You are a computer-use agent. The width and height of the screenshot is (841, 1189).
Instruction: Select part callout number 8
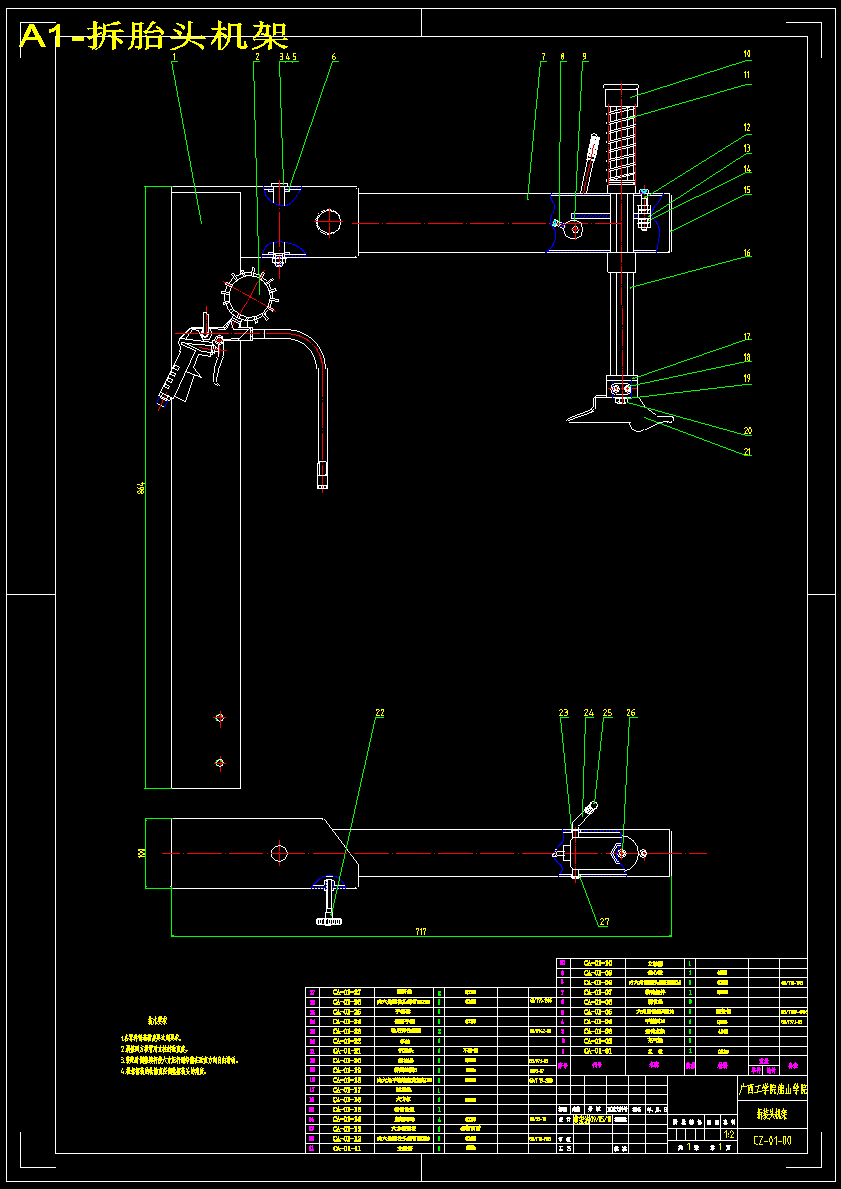point(562,56)
